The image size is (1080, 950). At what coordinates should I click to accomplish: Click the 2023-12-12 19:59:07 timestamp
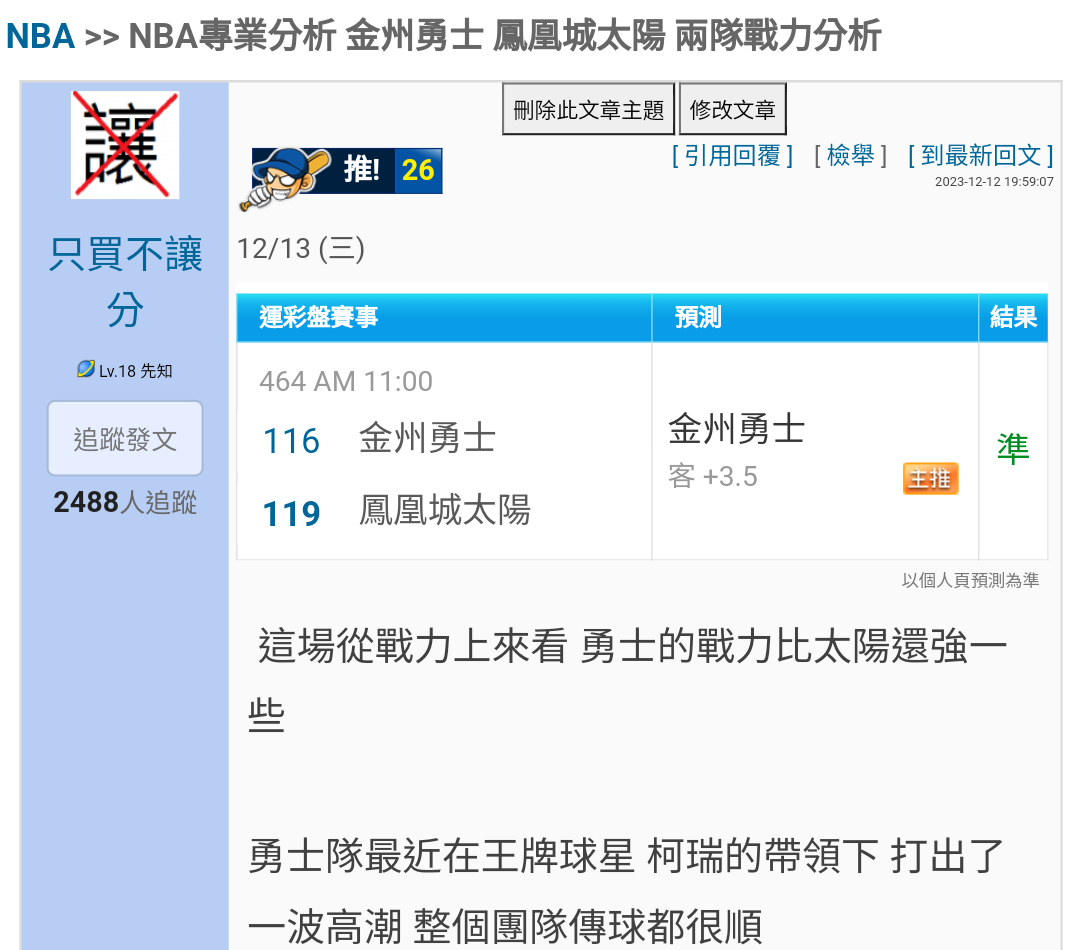pyautogui.click(x=994, y=182)
